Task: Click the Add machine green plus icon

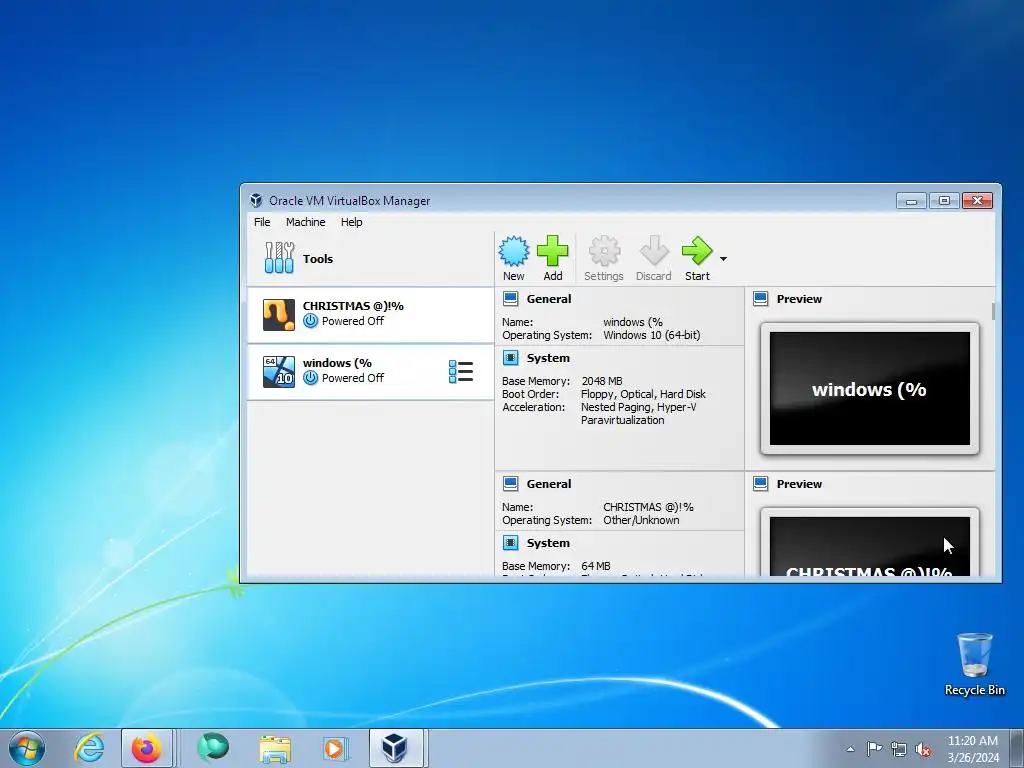Action: pos(552,251)
